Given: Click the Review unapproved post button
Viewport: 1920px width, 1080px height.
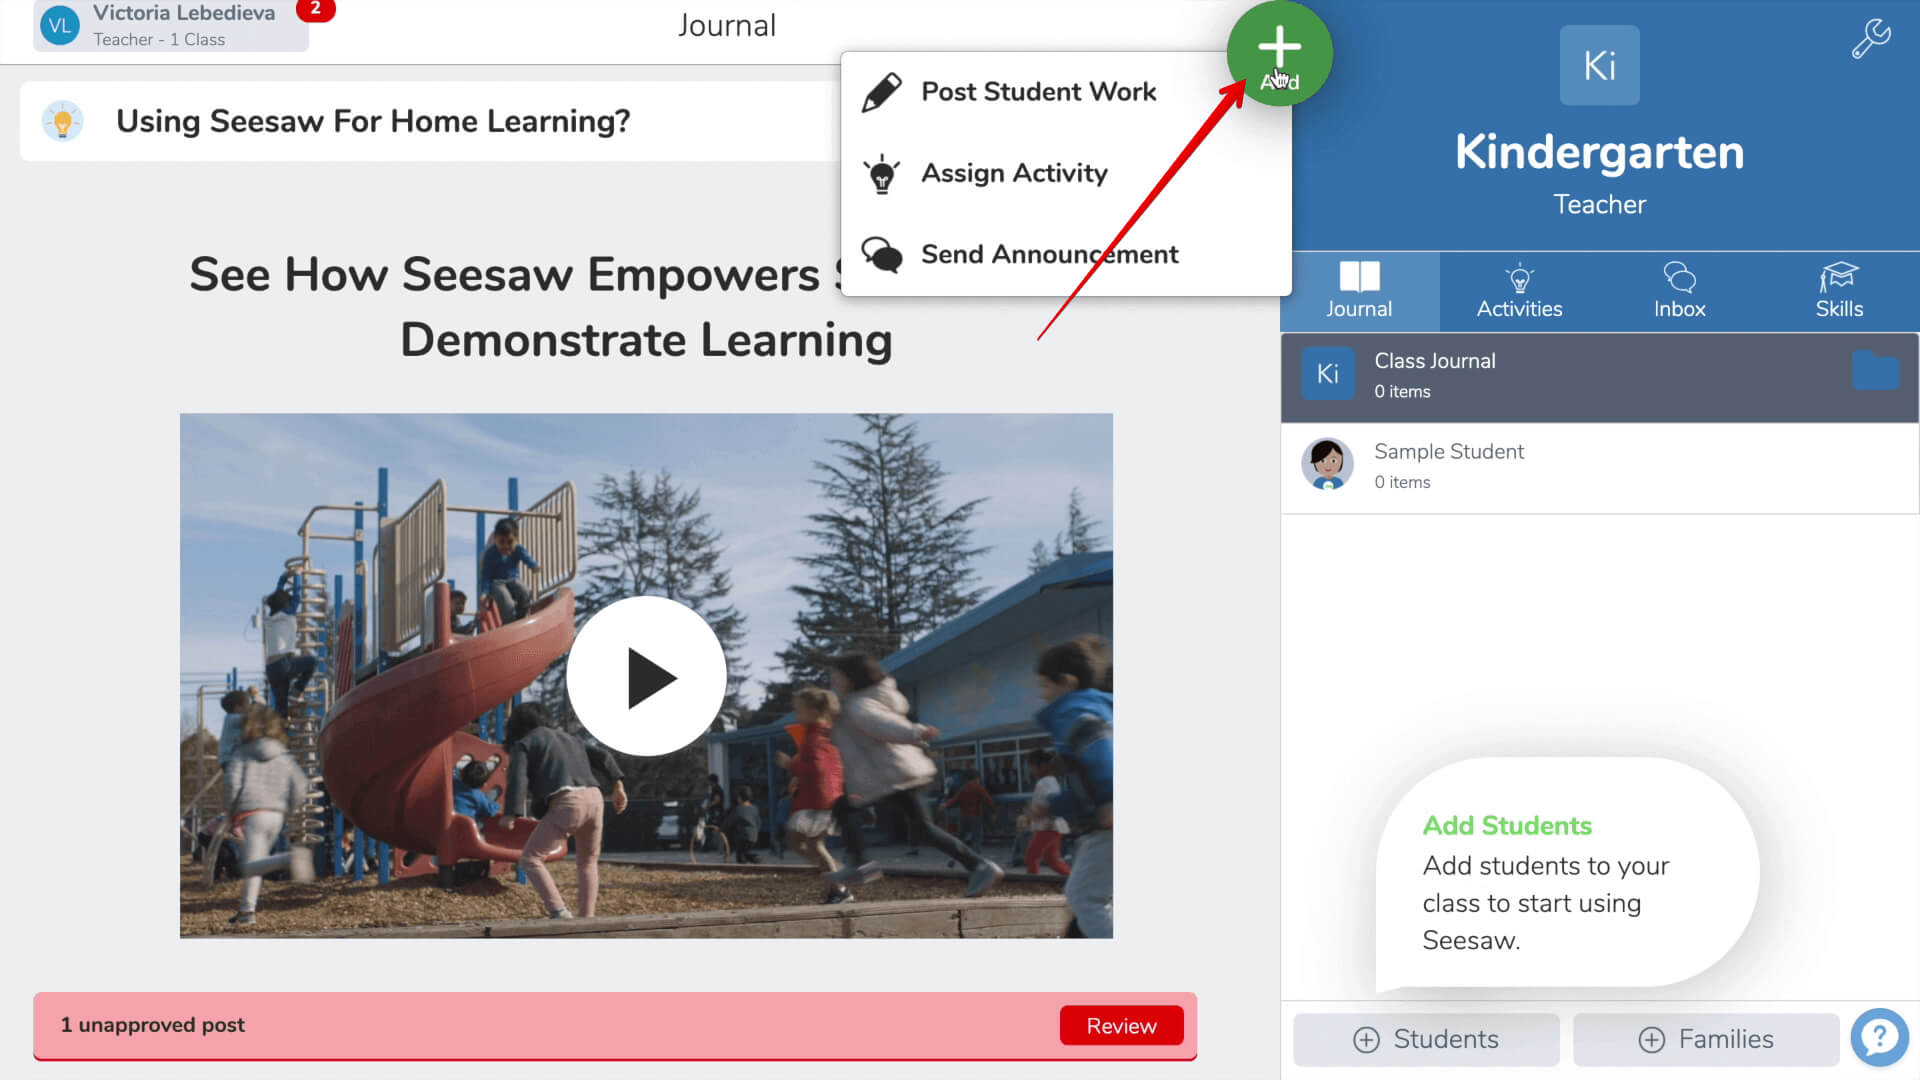Looking at the screenshot, I should [1122, 1026].
